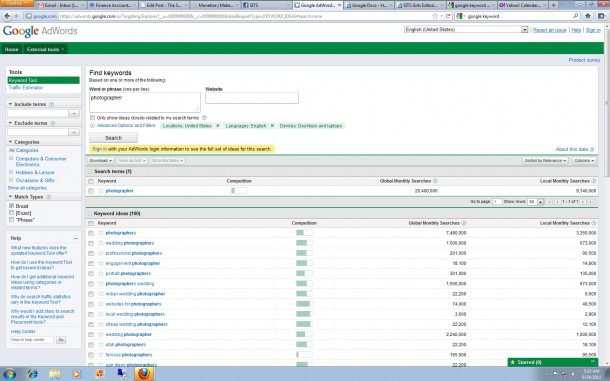Bookmark this page with the star icon
Screen dimensions: 610x381
(x=435, y=16)
